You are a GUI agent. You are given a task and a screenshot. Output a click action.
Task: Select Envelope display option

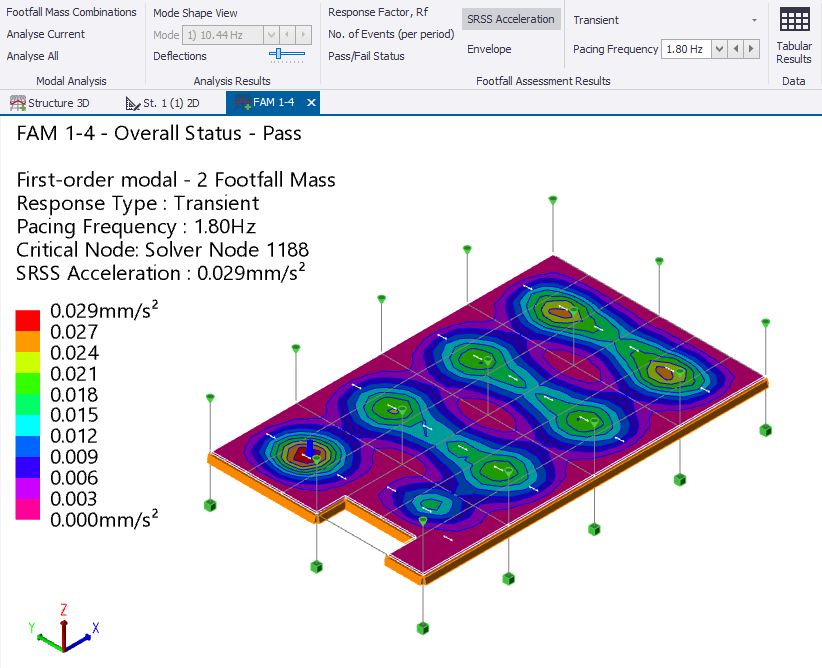[x=489, y=48]
